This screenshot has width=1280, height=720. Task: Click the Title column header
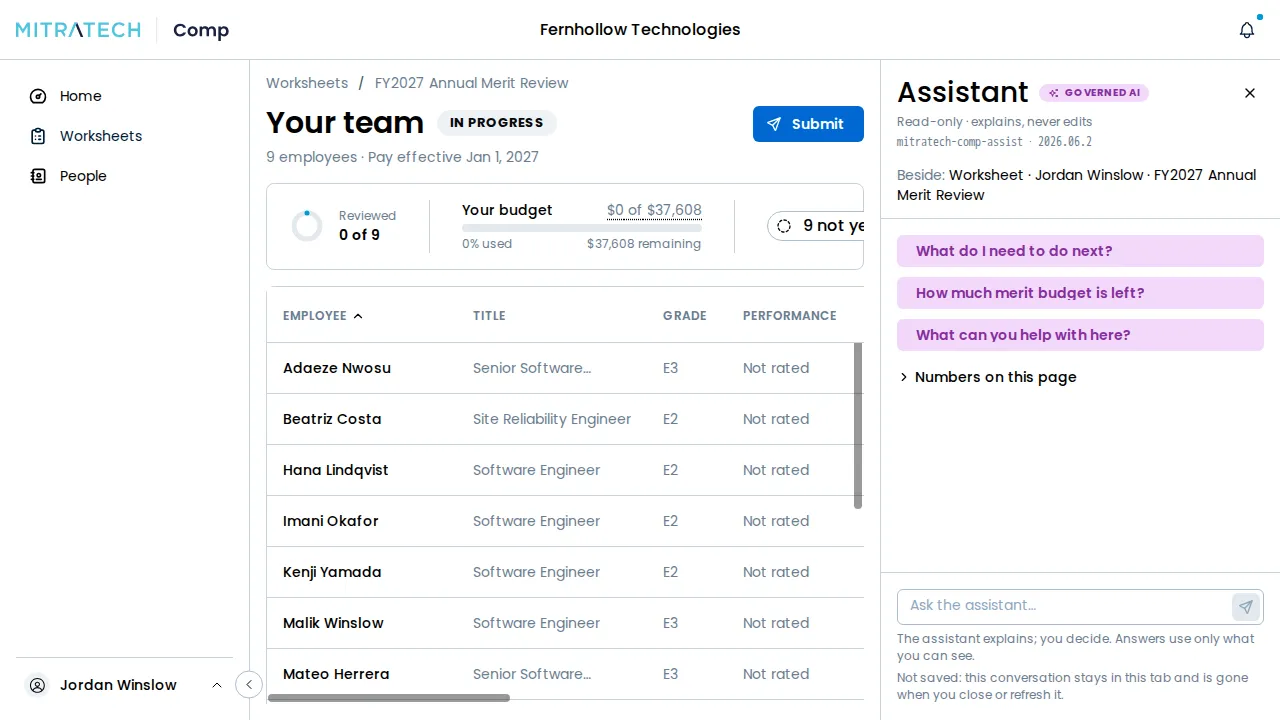tap(489, 316)
